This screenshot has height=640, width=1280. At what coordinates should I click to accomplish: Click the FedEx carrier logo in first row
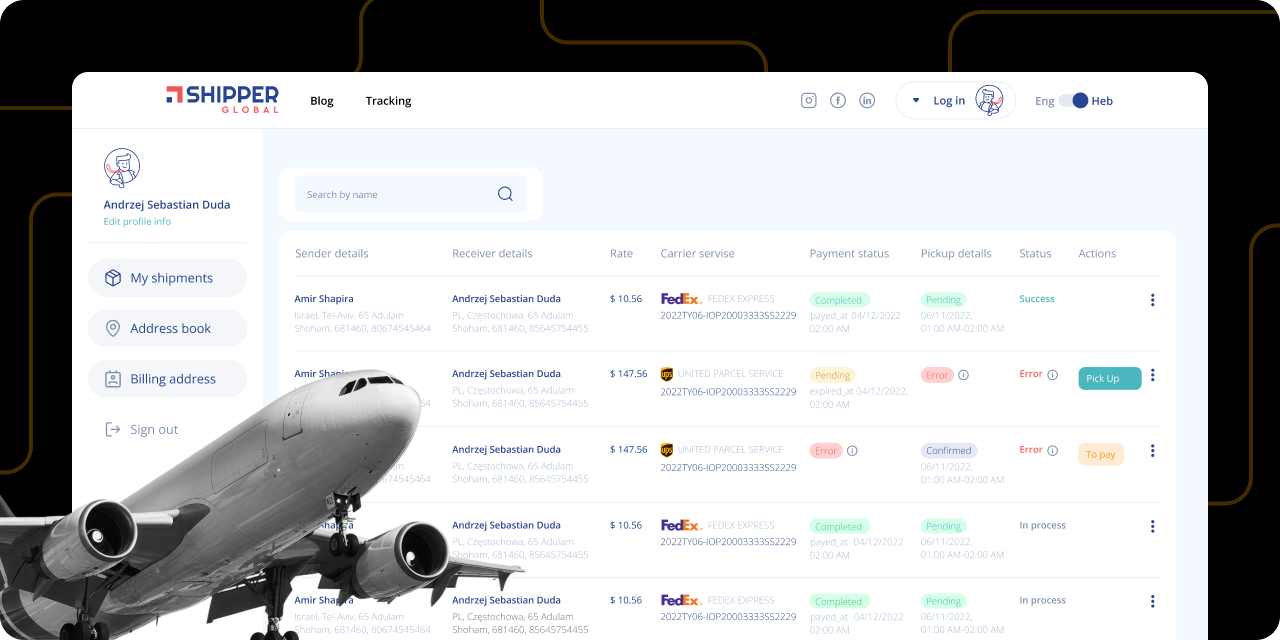pyautogui.click(x=679, y=298)
